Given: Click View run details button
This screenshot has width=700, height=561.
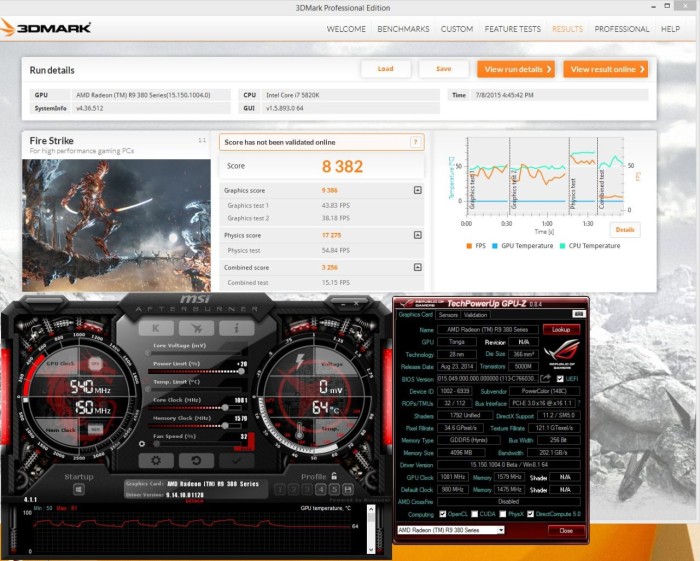Looking at the screenshot, I should pos(516,69).
